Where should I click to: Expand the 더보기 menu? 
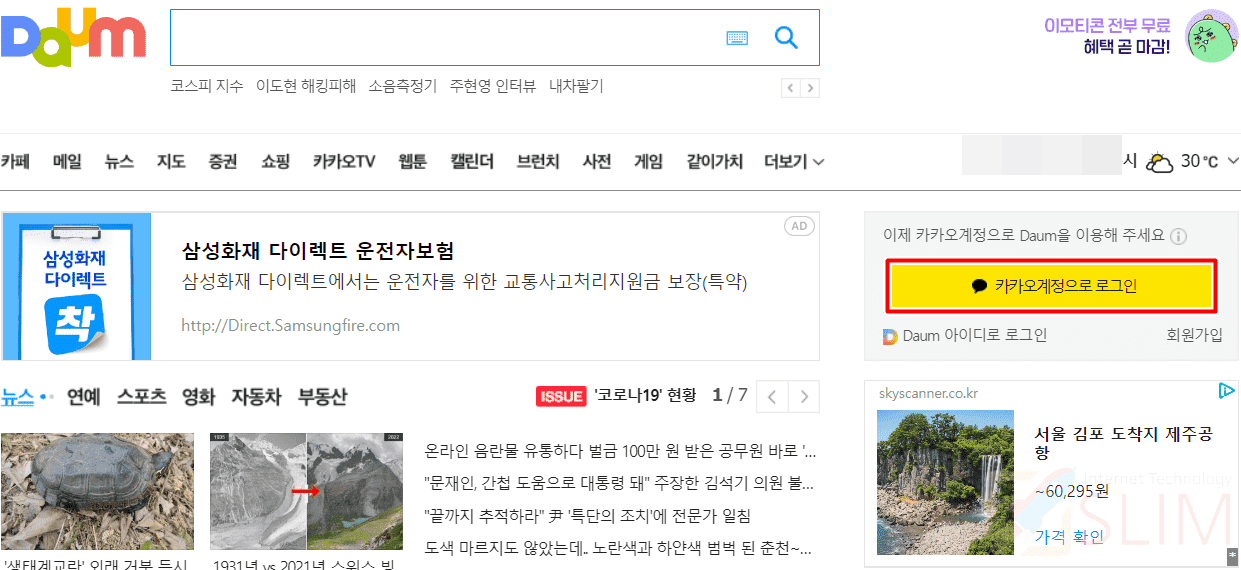tap(794, 162)
